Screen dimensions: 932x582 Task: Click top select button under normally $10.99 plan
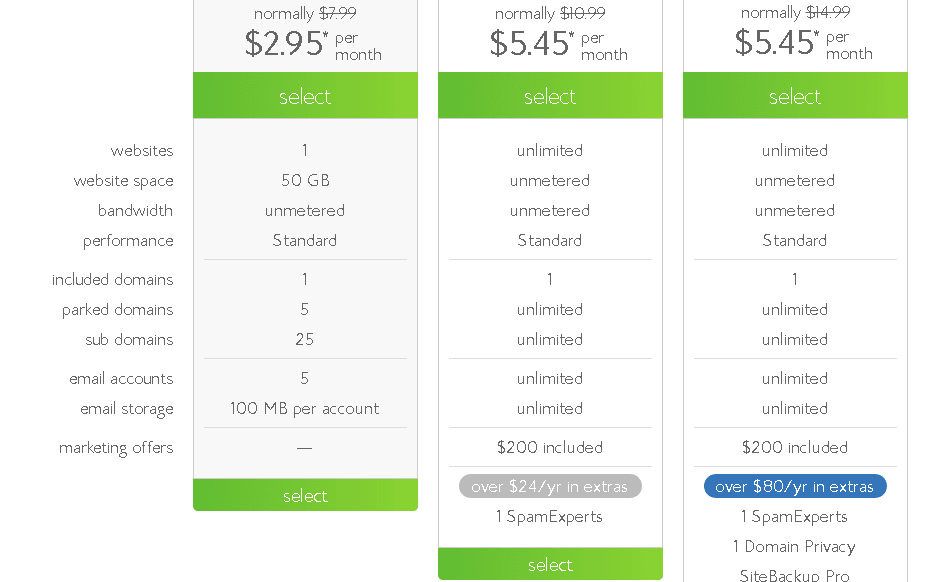(x=550, y=96)
